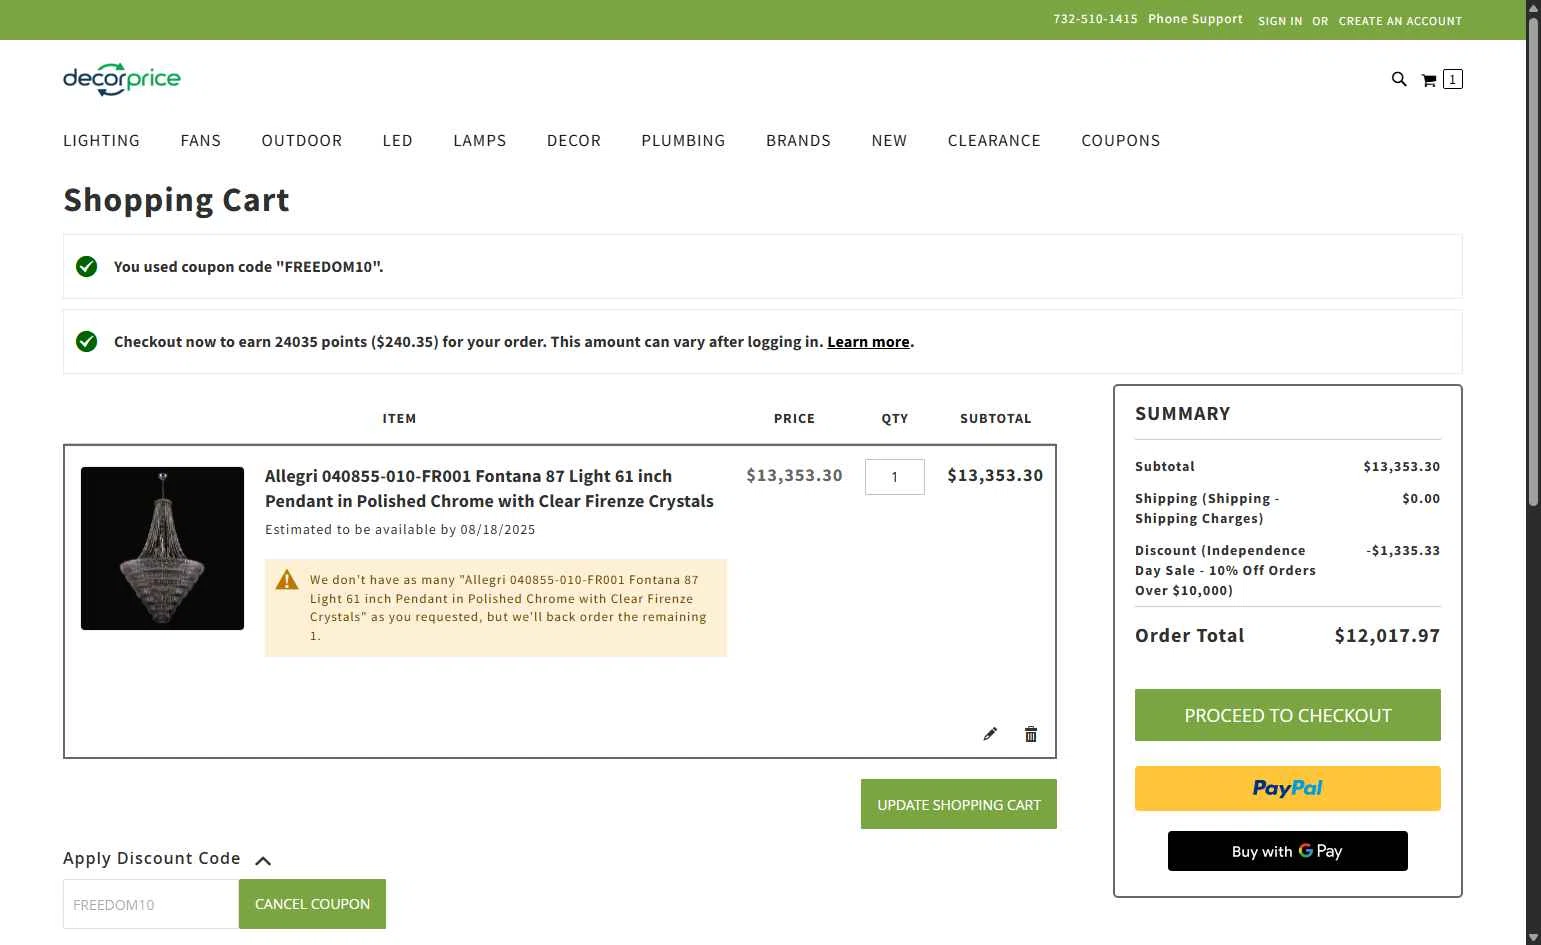
Task: Remove item using the trash can icon
Action: point(1031,734)
